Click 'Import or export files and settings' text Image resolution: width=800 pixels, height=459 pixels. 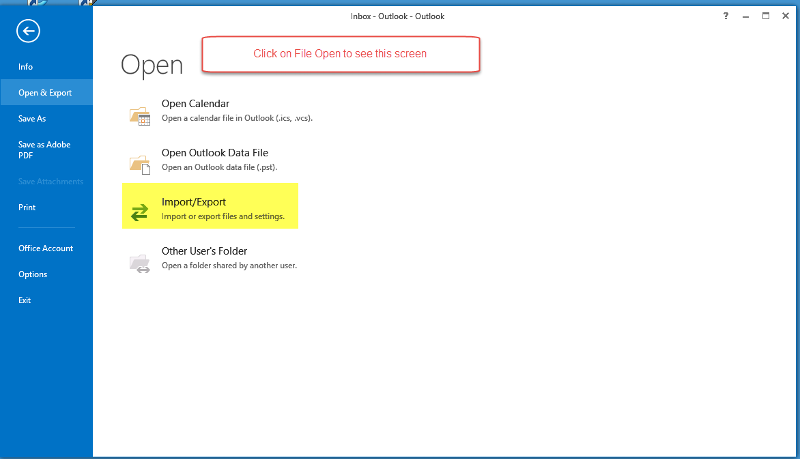[x=223, y=216]
